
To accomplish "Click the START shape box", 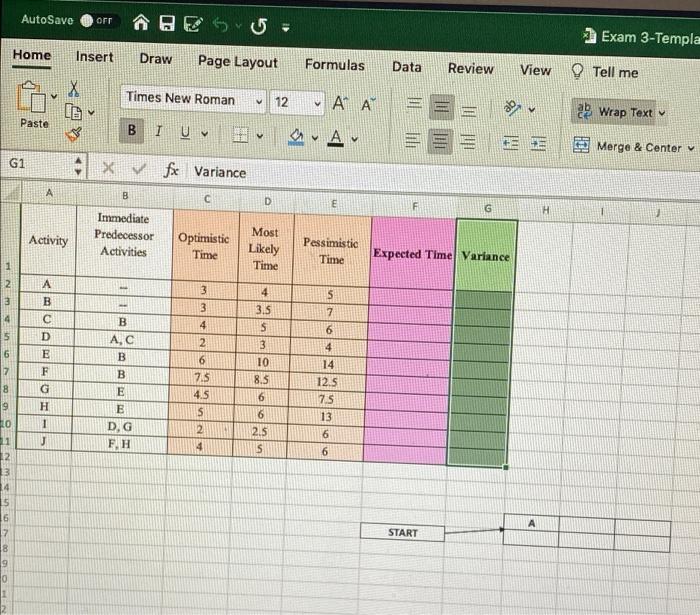I will tap(402, 532).
